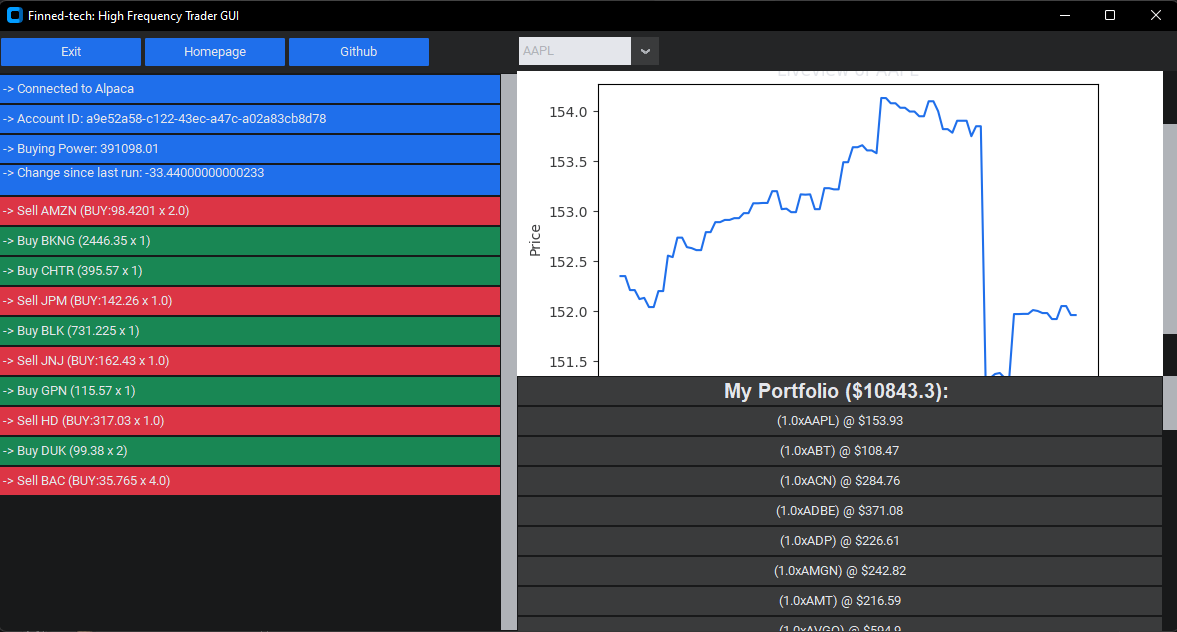Click the Price axis label on chart
This screenshot has height=632, width=1177.
coord(535,240)
